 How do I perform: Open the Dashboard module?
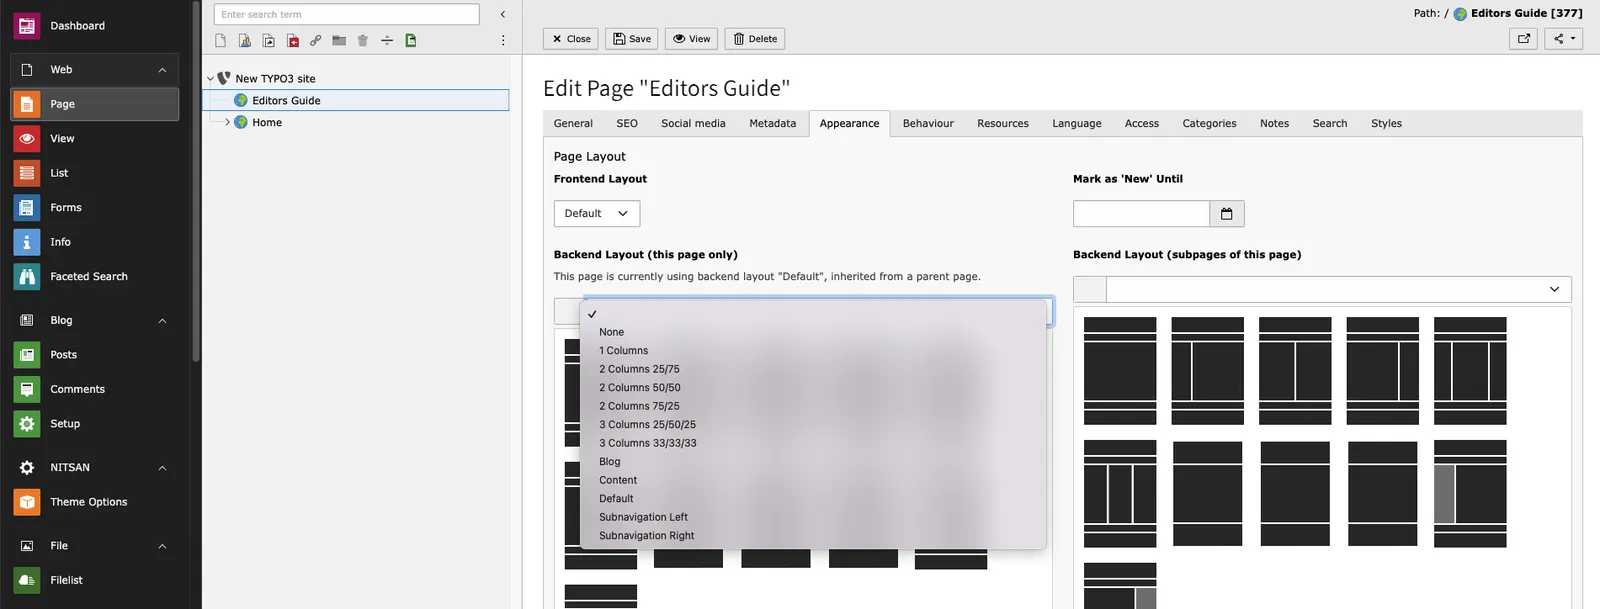(x=95, y=26)
